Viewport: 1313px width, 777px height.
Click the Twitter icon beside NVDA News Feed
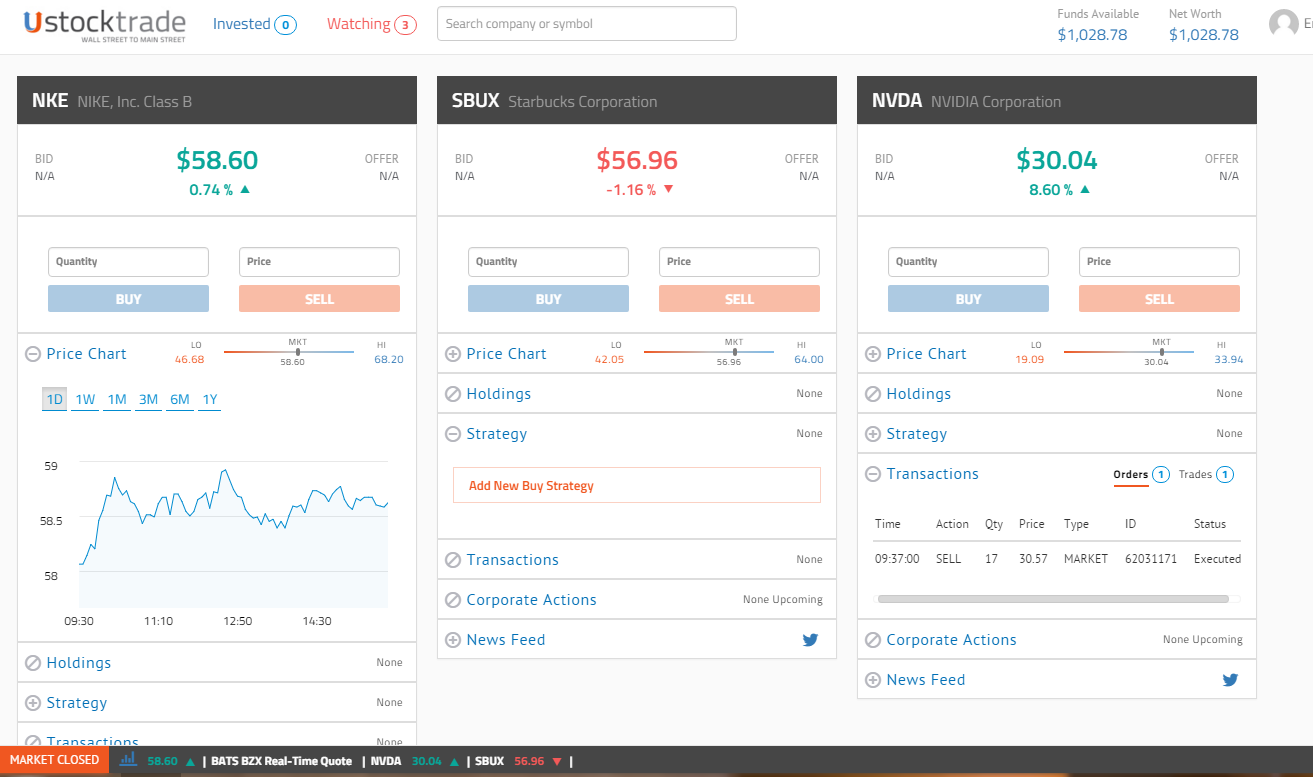[1230, 679]
